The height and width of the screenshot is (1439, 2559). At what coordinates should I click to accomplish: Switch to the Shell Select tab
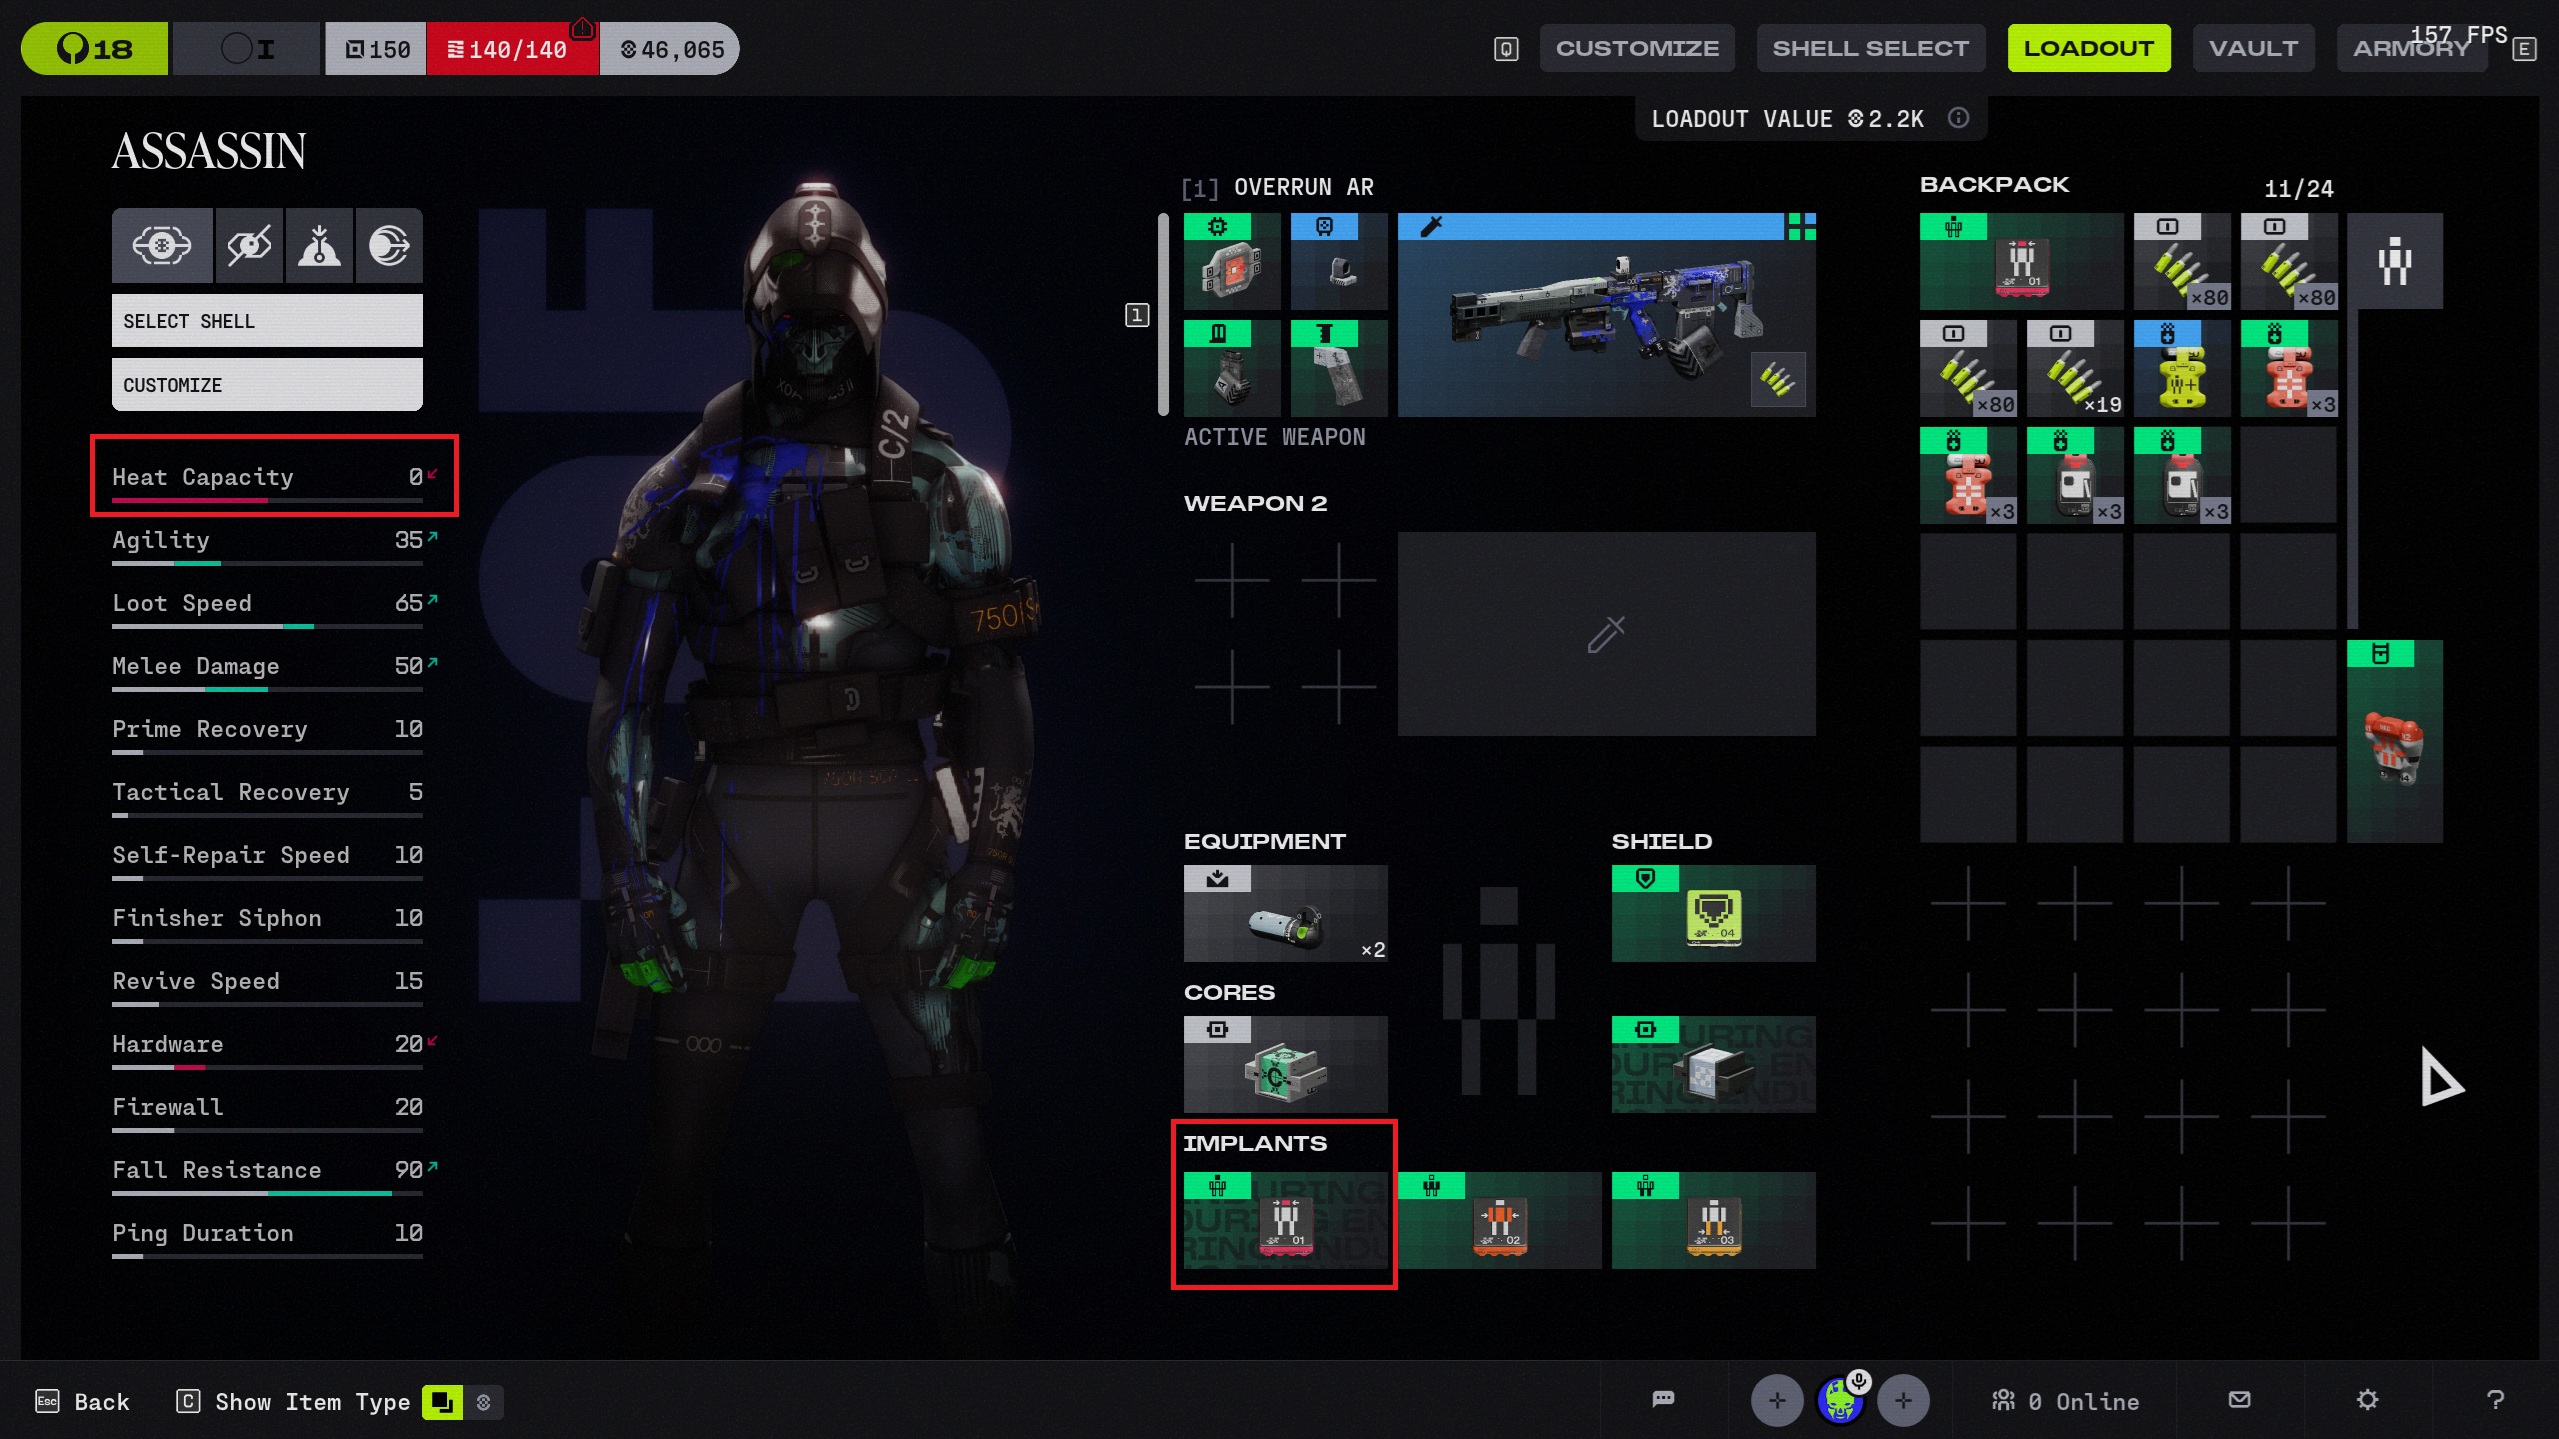pos(1869,48)
